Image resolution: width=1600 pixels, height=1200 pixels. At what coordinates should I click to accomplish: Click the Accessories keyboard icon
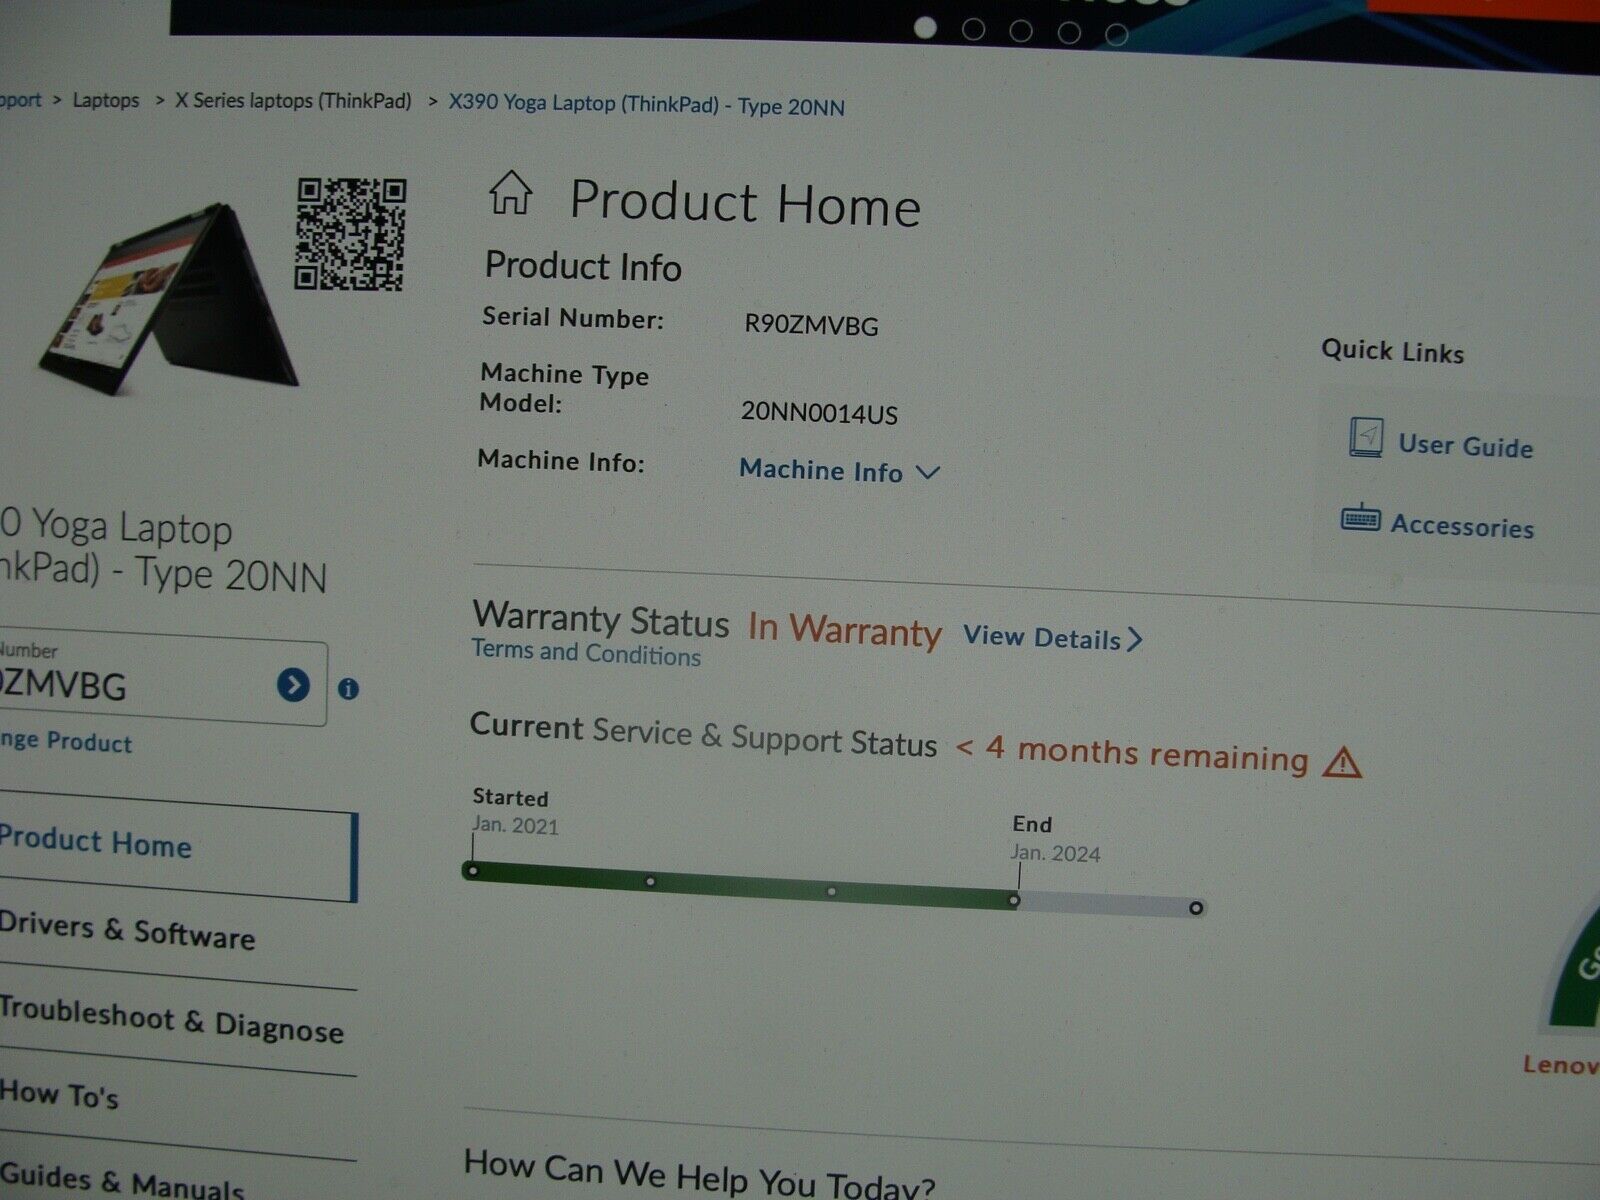click(1361, 519)
